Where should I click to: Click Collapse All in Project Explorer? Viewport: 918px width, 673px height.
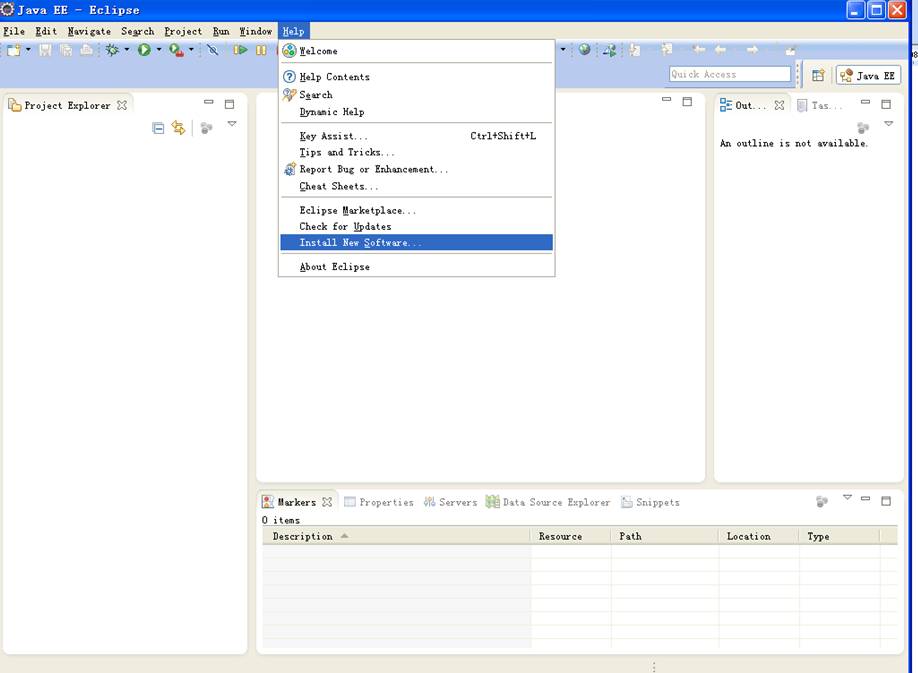coord(158,128)
